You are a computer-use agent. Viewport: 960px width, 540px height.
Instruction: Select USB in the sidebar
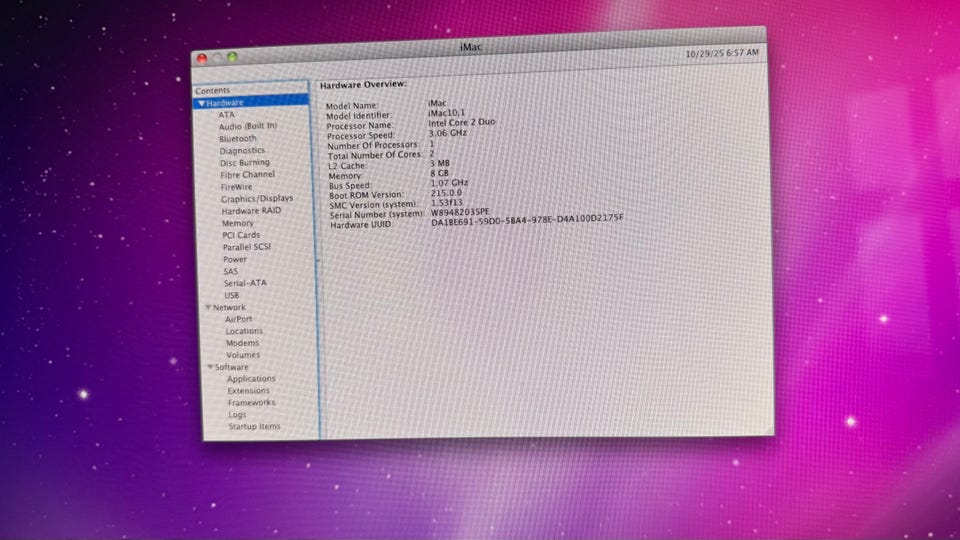click(232, 295)
